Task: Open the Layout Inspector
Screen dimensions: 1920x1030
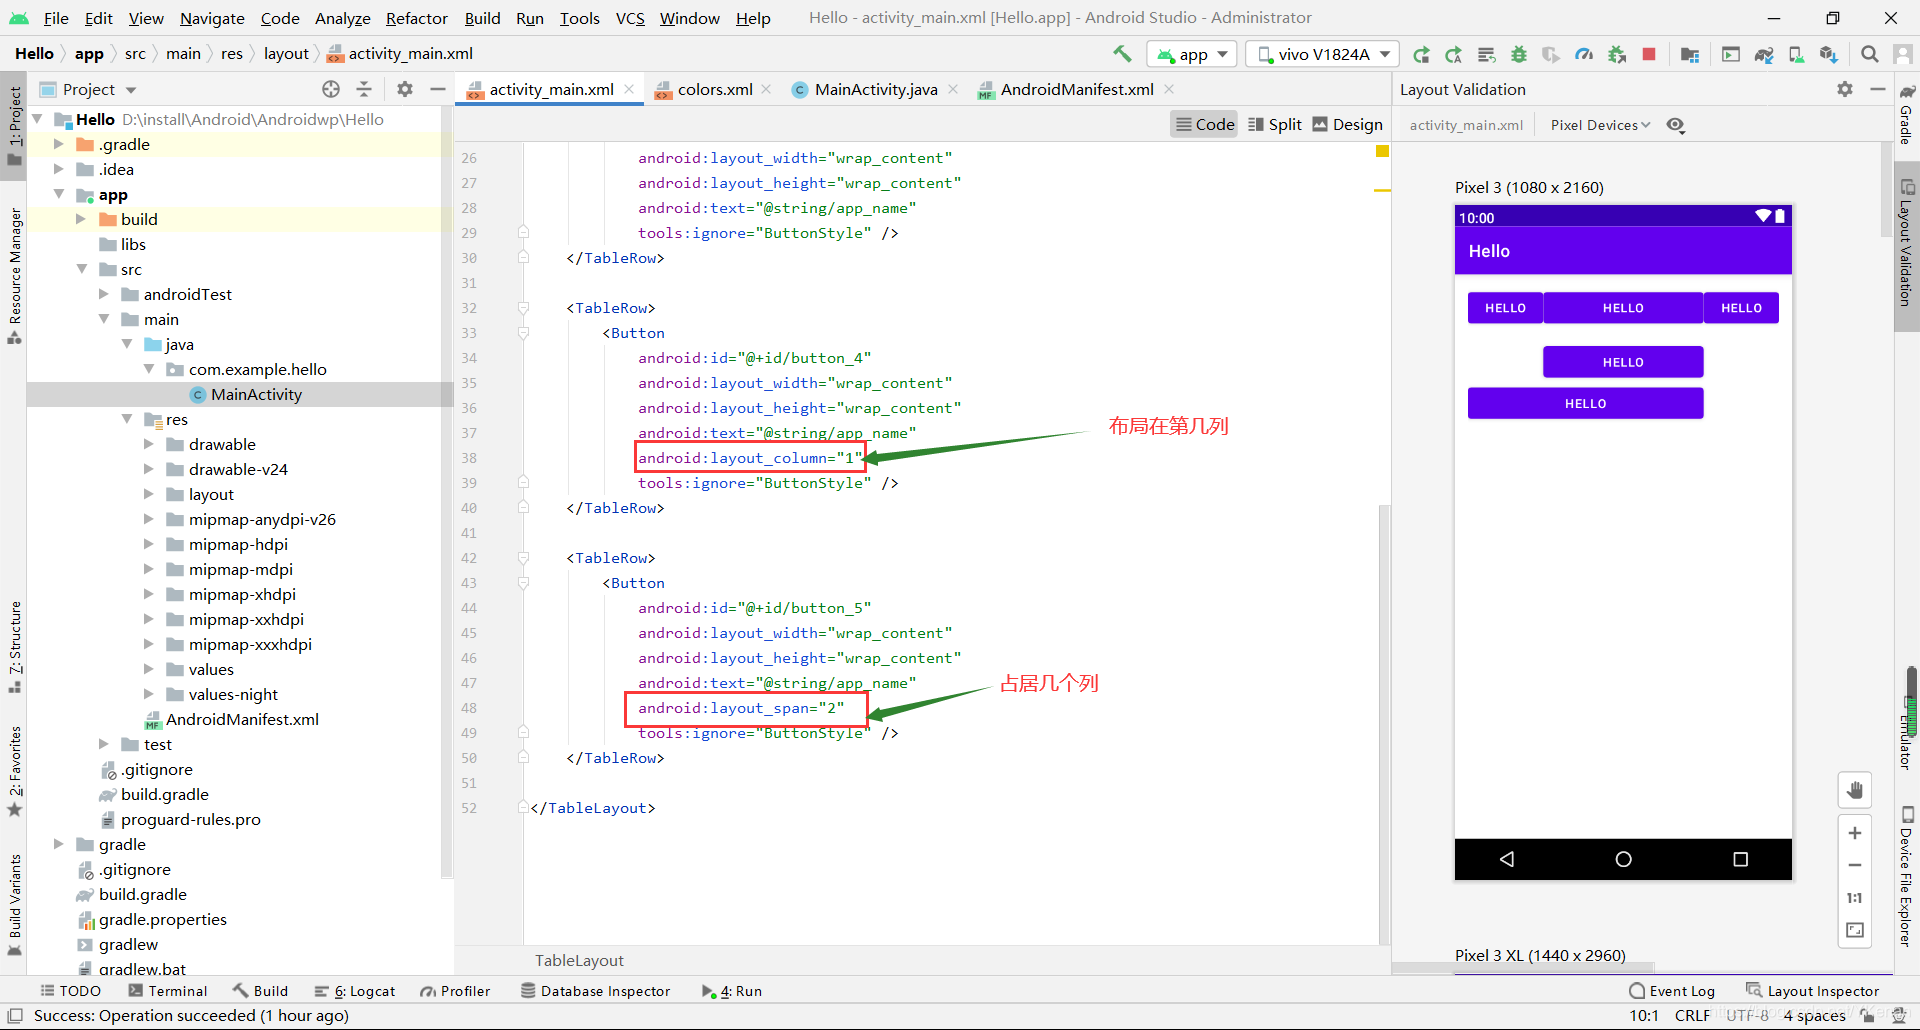Action: click(x=1813, y=991)
